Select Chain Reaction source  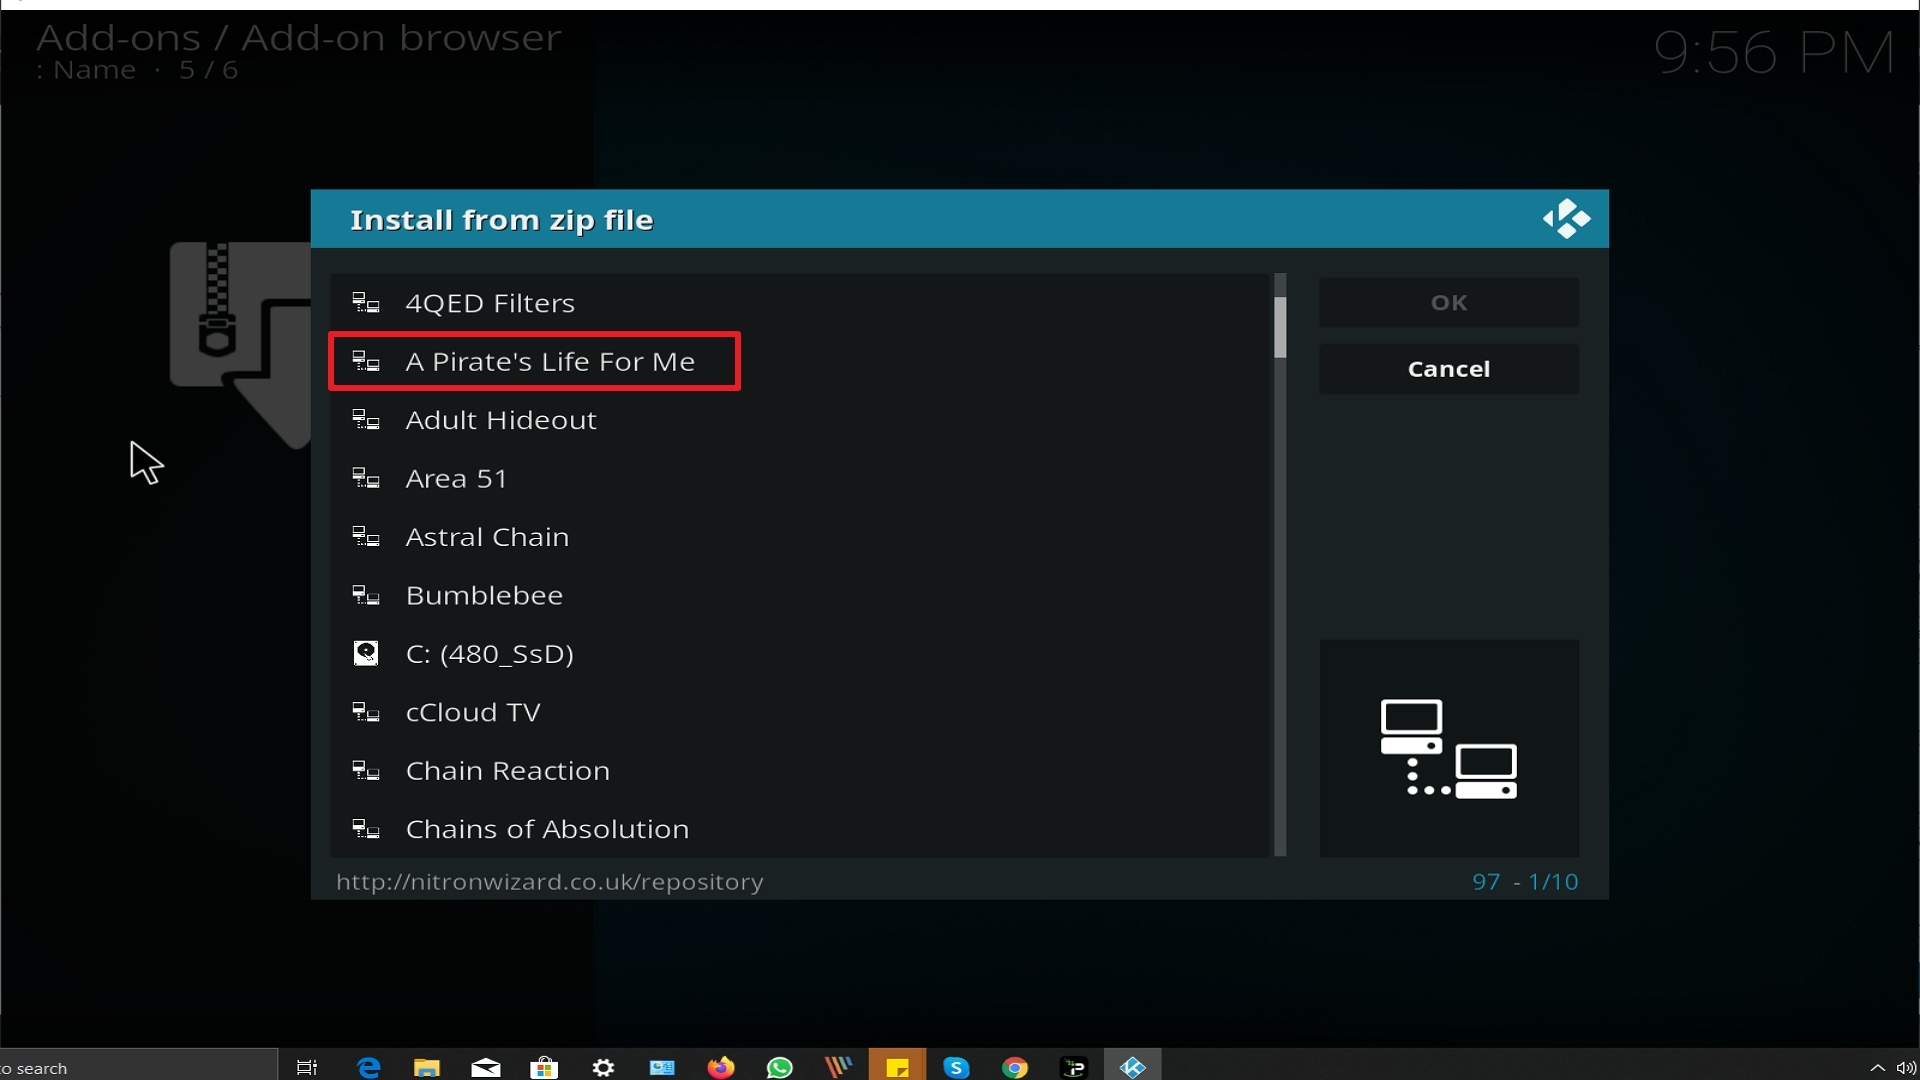click(800, 771)
